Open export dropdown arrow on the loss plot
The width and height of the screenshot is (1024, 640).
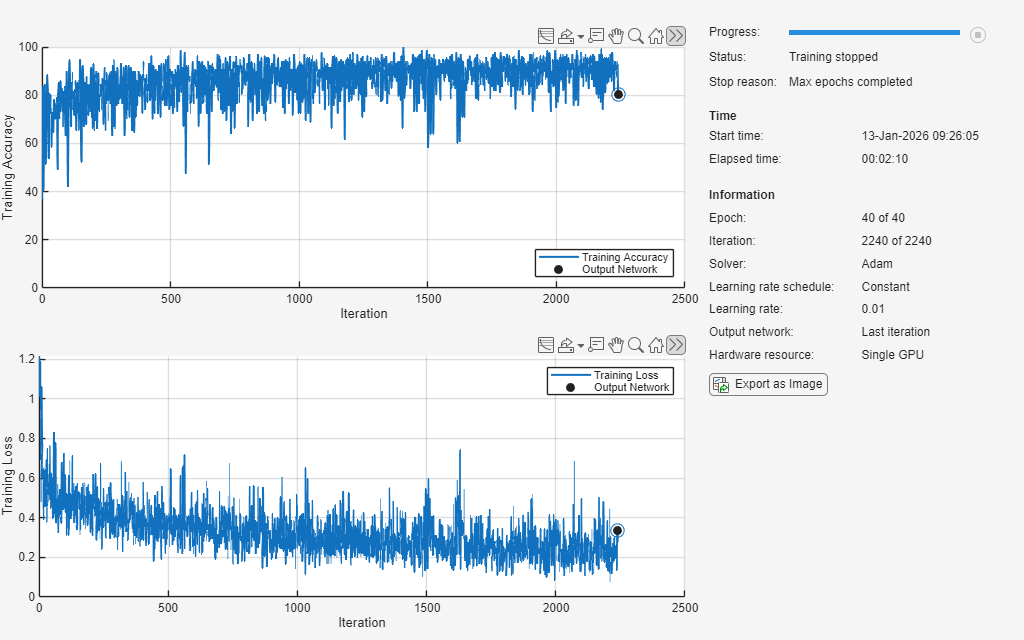click(x=580, y=346)
